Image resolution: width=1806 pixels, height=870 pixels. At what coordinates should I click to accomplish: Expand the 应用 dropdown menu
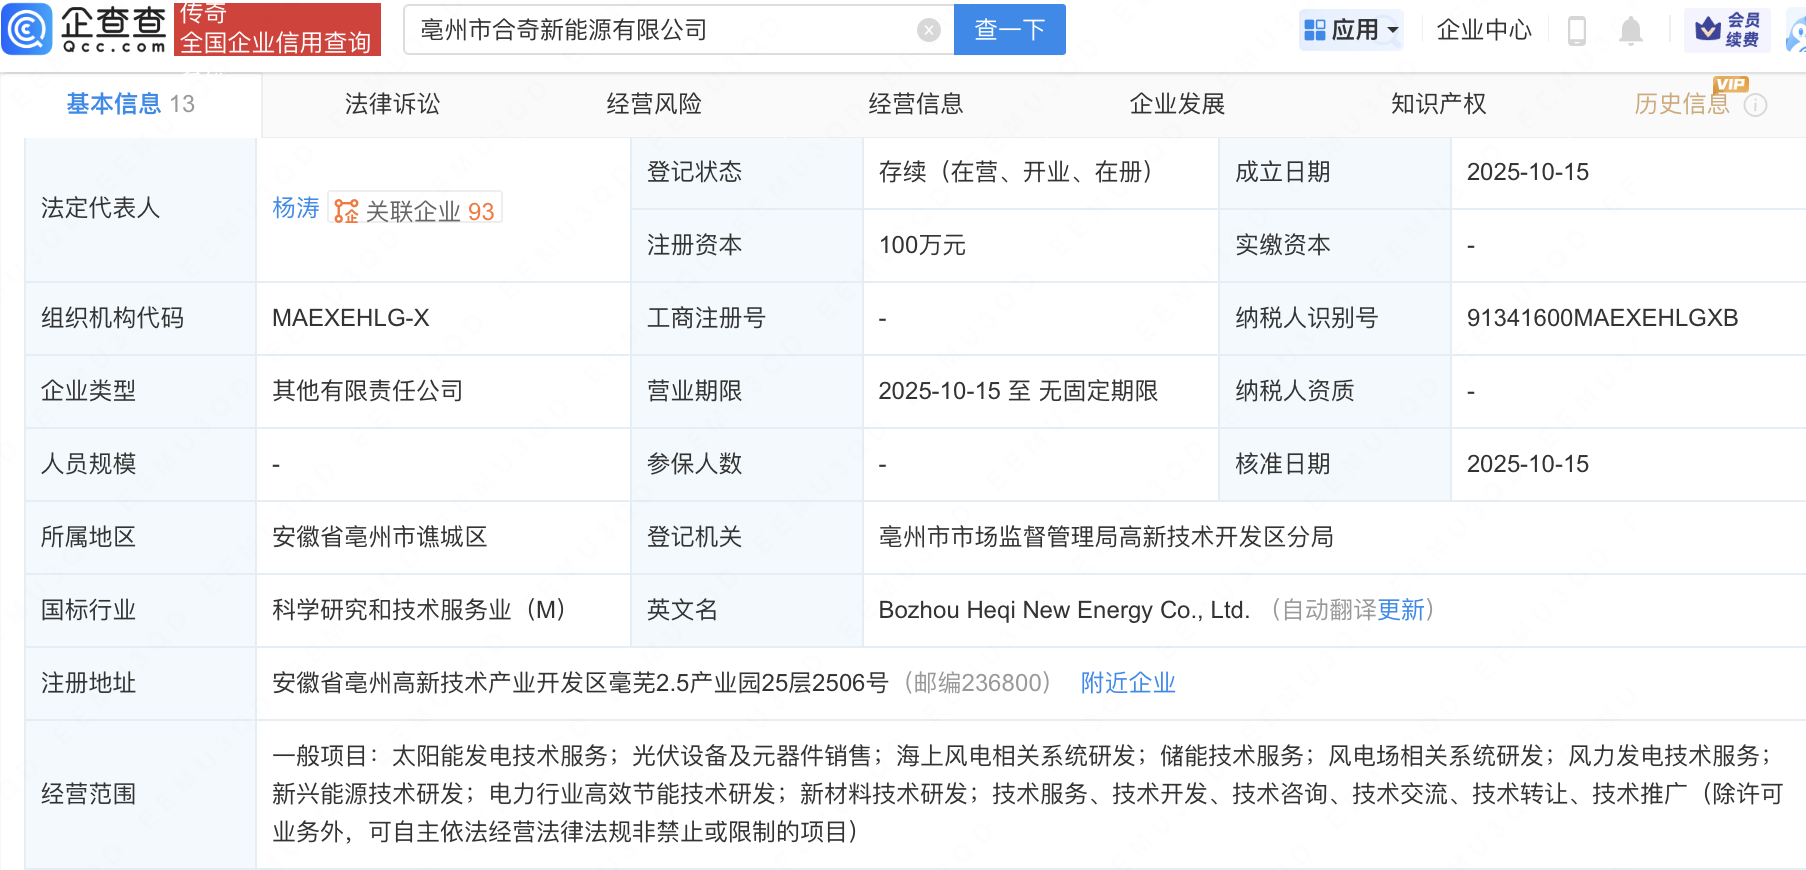pos(1352,30)
